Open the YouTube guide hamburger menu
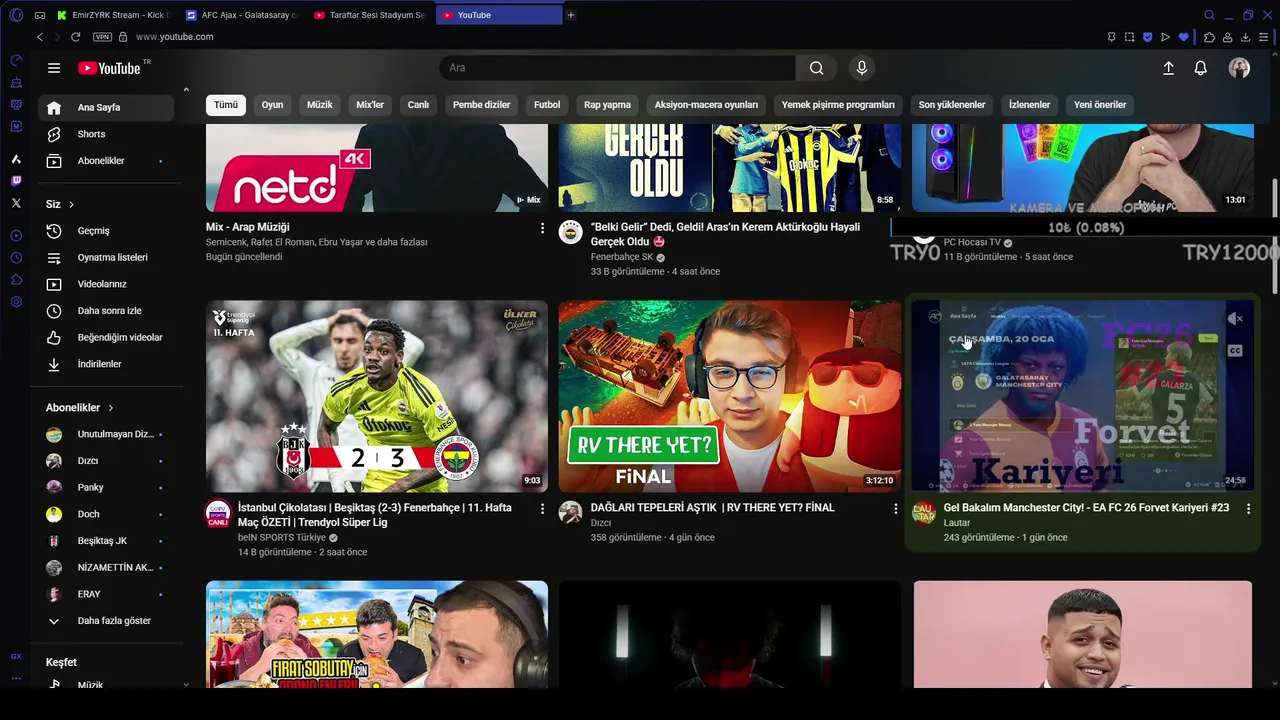 [x=54, y=68]
